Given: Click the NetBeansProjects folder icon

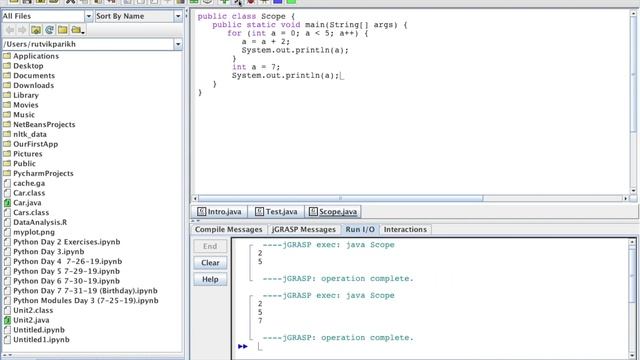Looking at the screenshot, I should click(x=7, y=124).
